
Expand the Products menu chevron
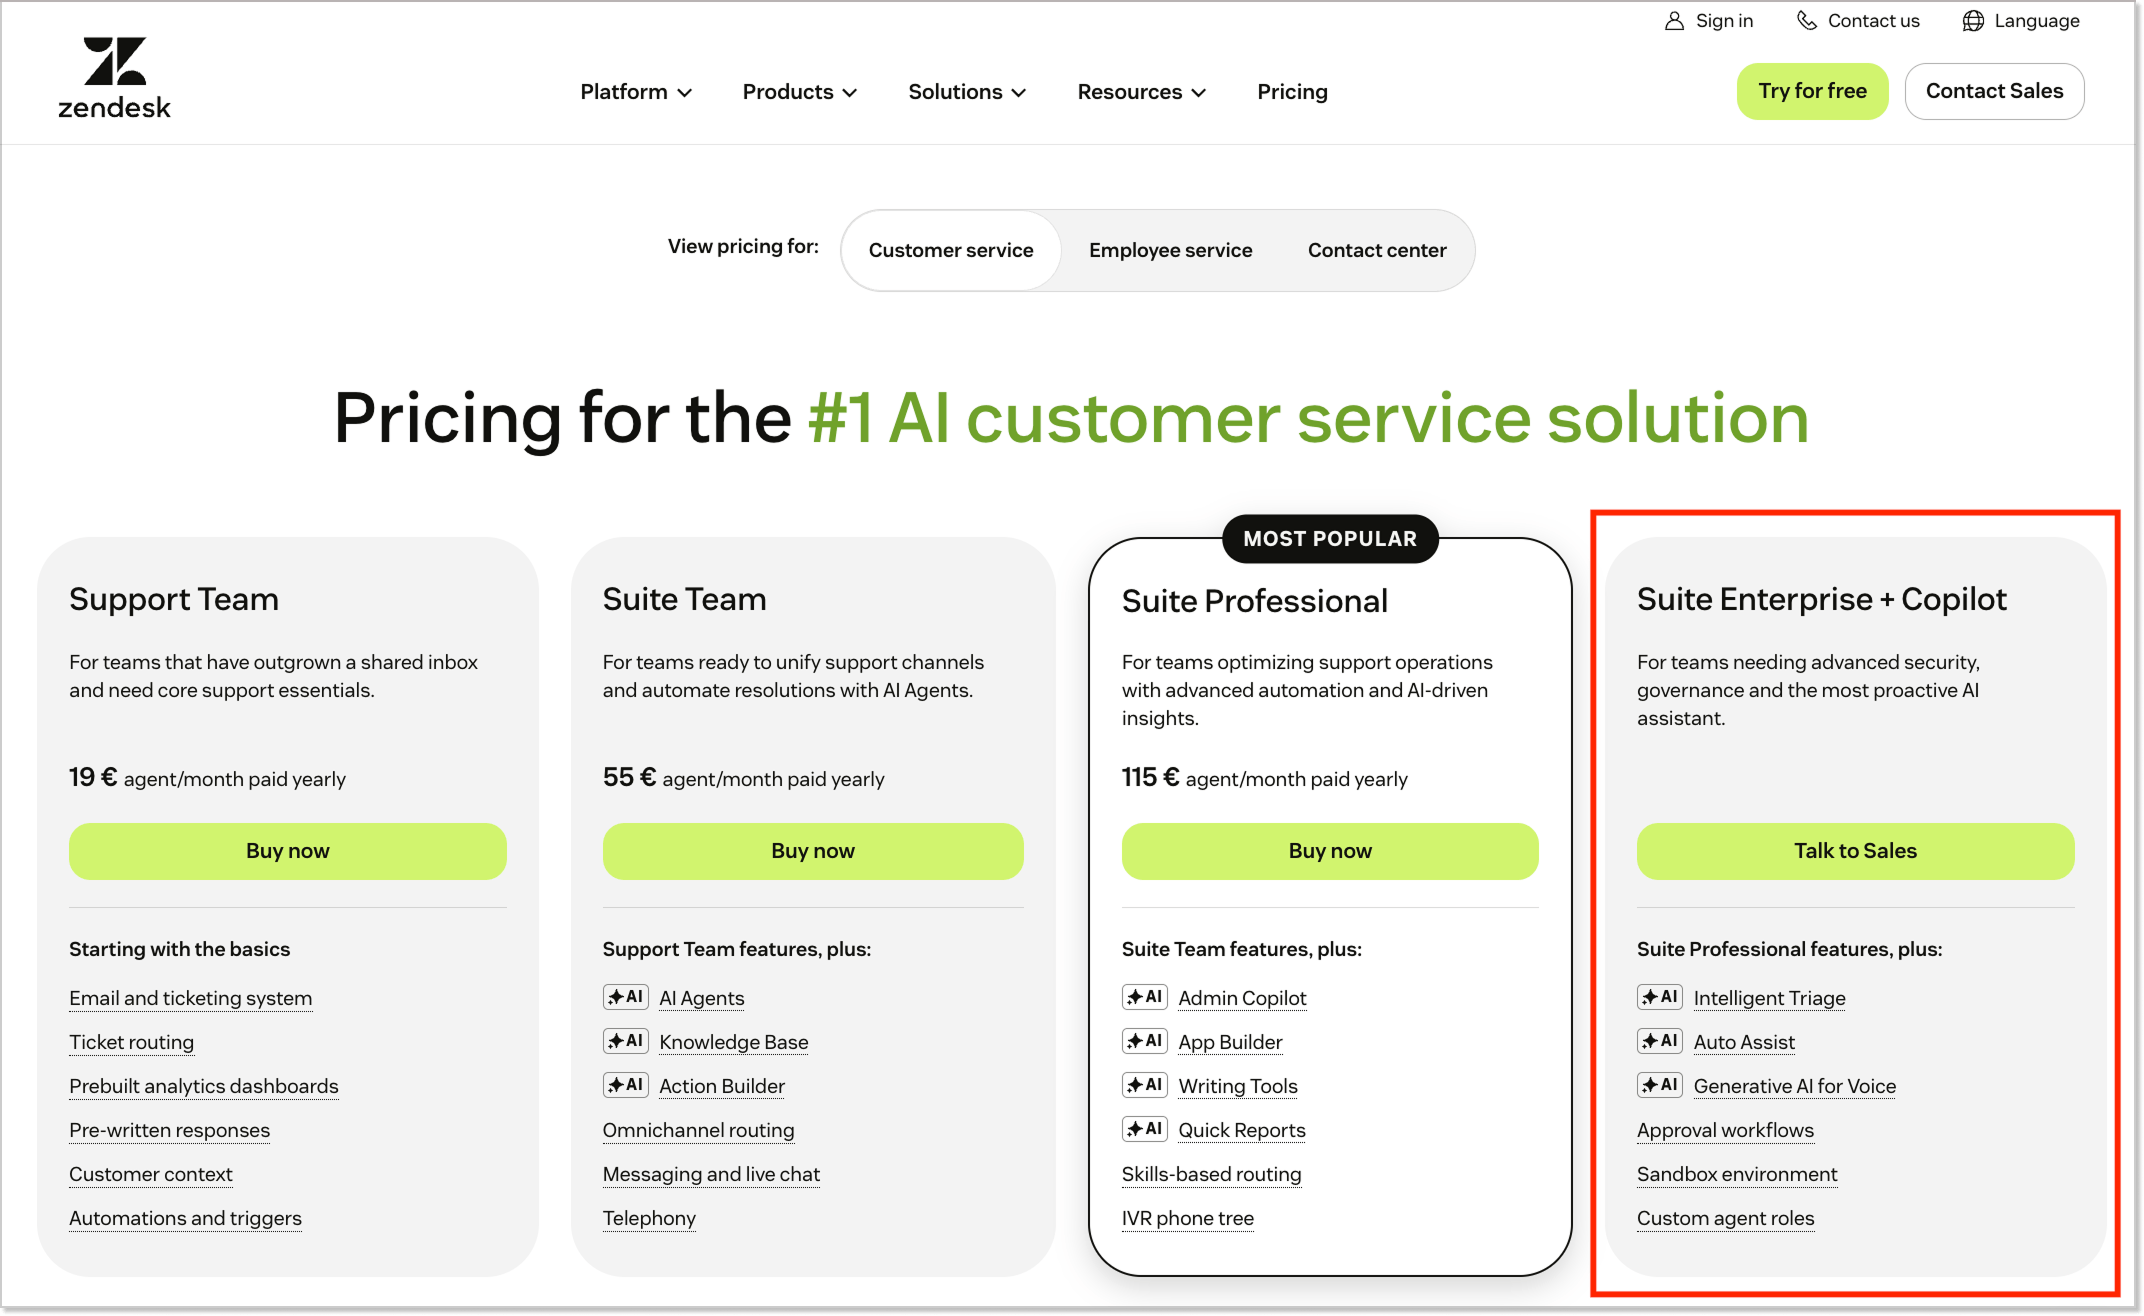click(x=850, y=93)
